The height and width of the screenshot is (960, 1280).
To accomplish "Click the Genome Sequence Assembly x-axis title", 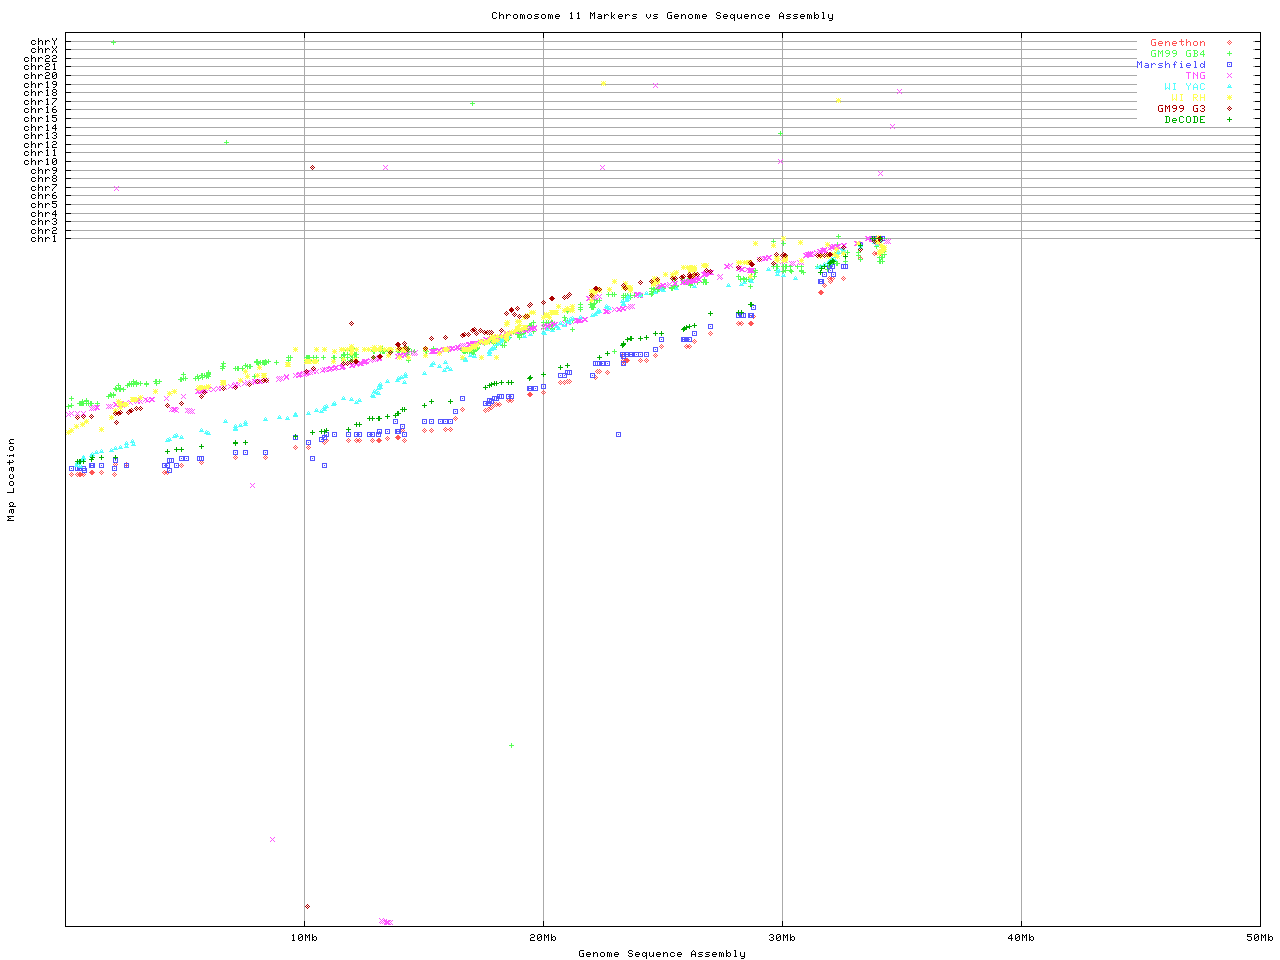I will pos(662,954).
